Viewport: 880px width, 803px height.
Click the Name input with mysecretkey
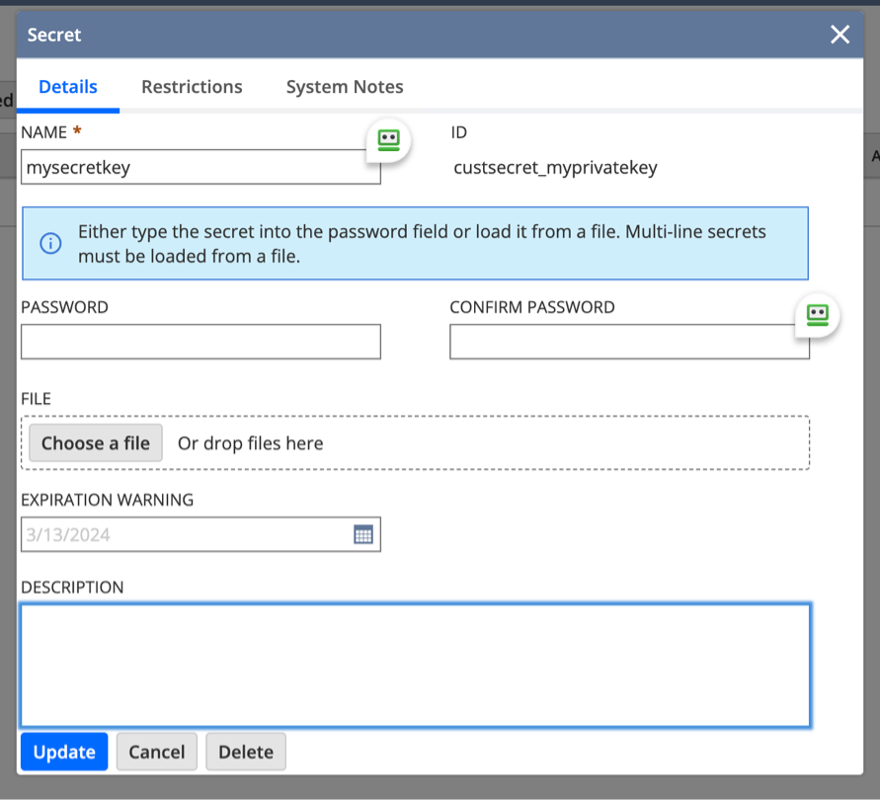(x=201, y=167)
